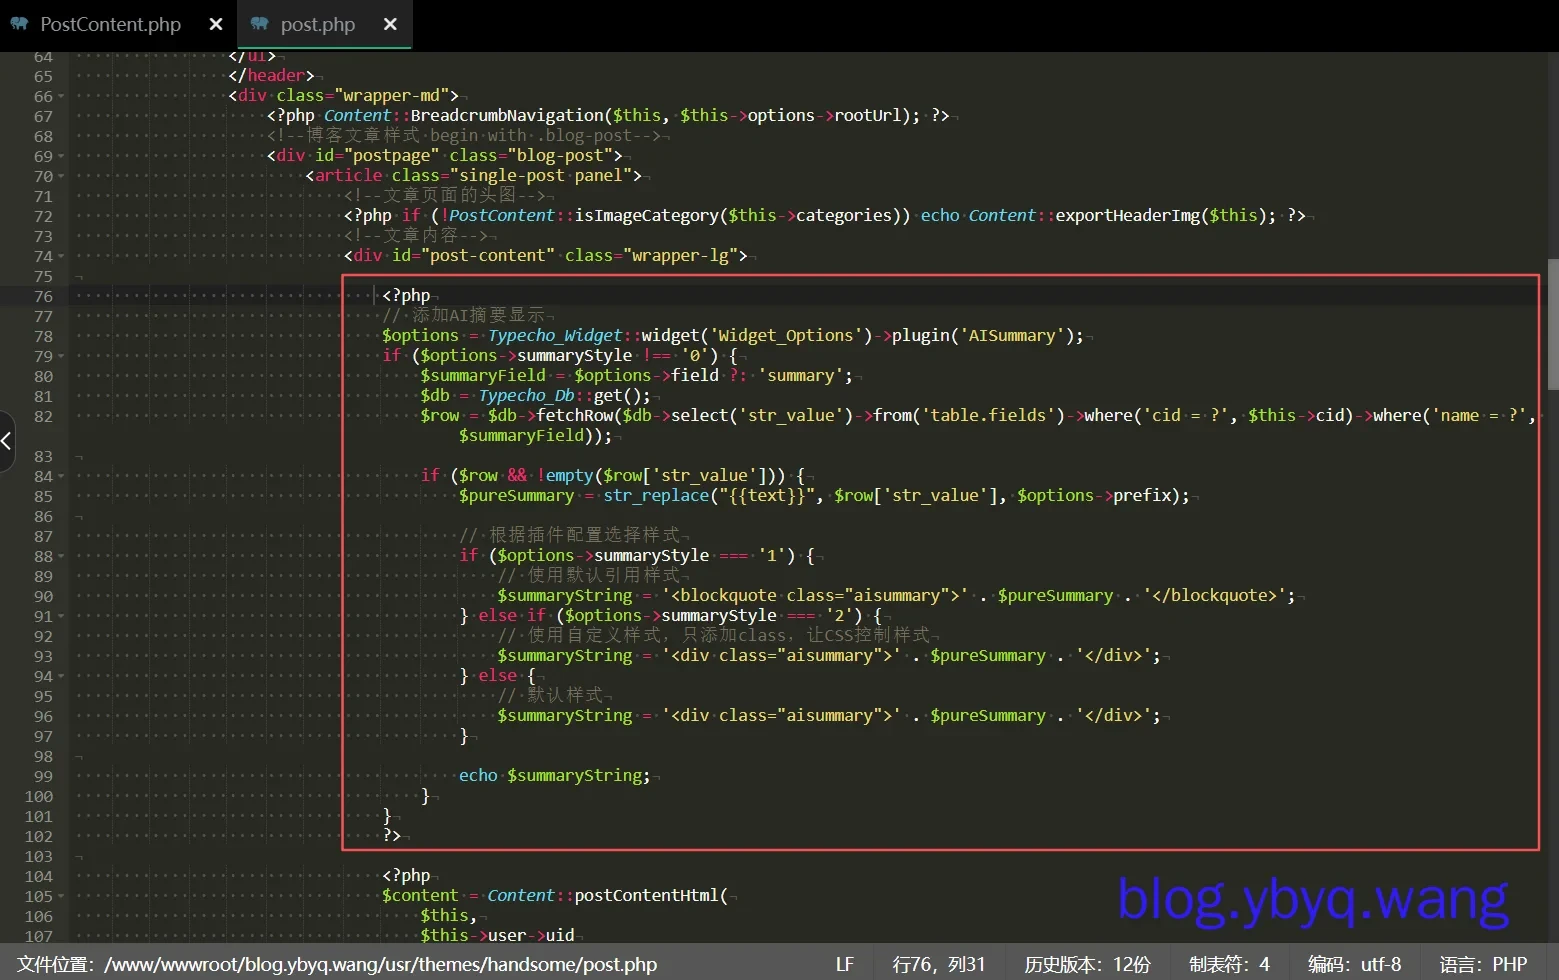Select line number 104 in gutter
1559x980 pixels.
pos(39,876)
